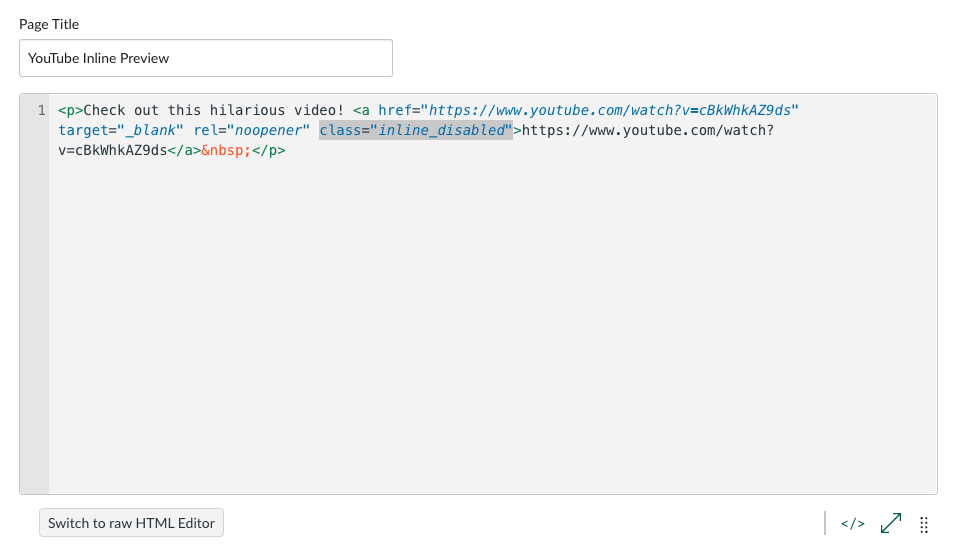The height and width of the screenshot is (552, 957).
Task: Click the target="_blank" attribute text
Action: click(121, 130)
